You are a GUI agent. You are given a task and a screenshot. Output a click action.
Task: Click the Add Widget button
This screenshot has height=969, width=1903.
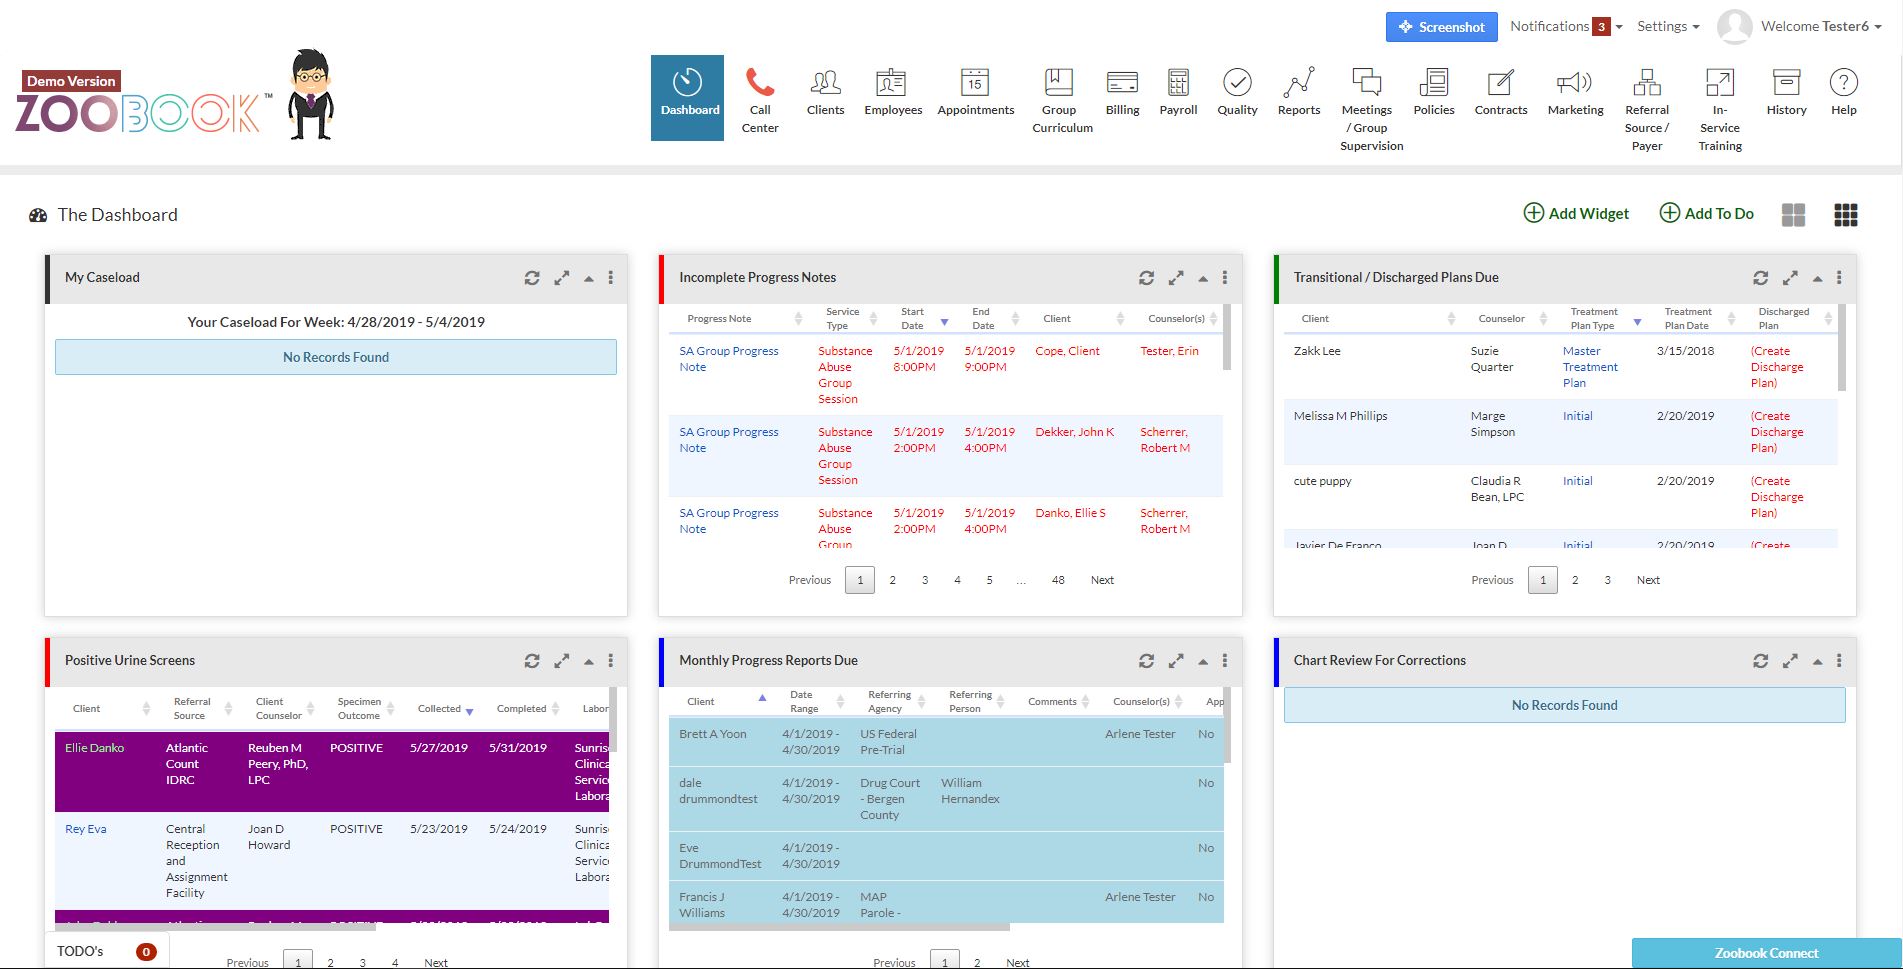1575,213
